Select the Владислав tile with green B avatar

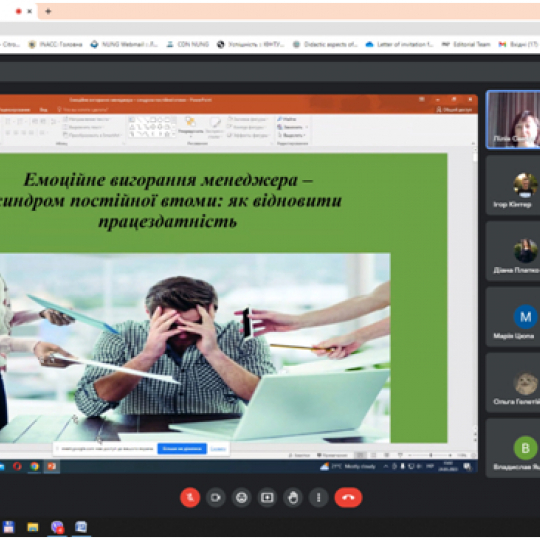point(513,448)
